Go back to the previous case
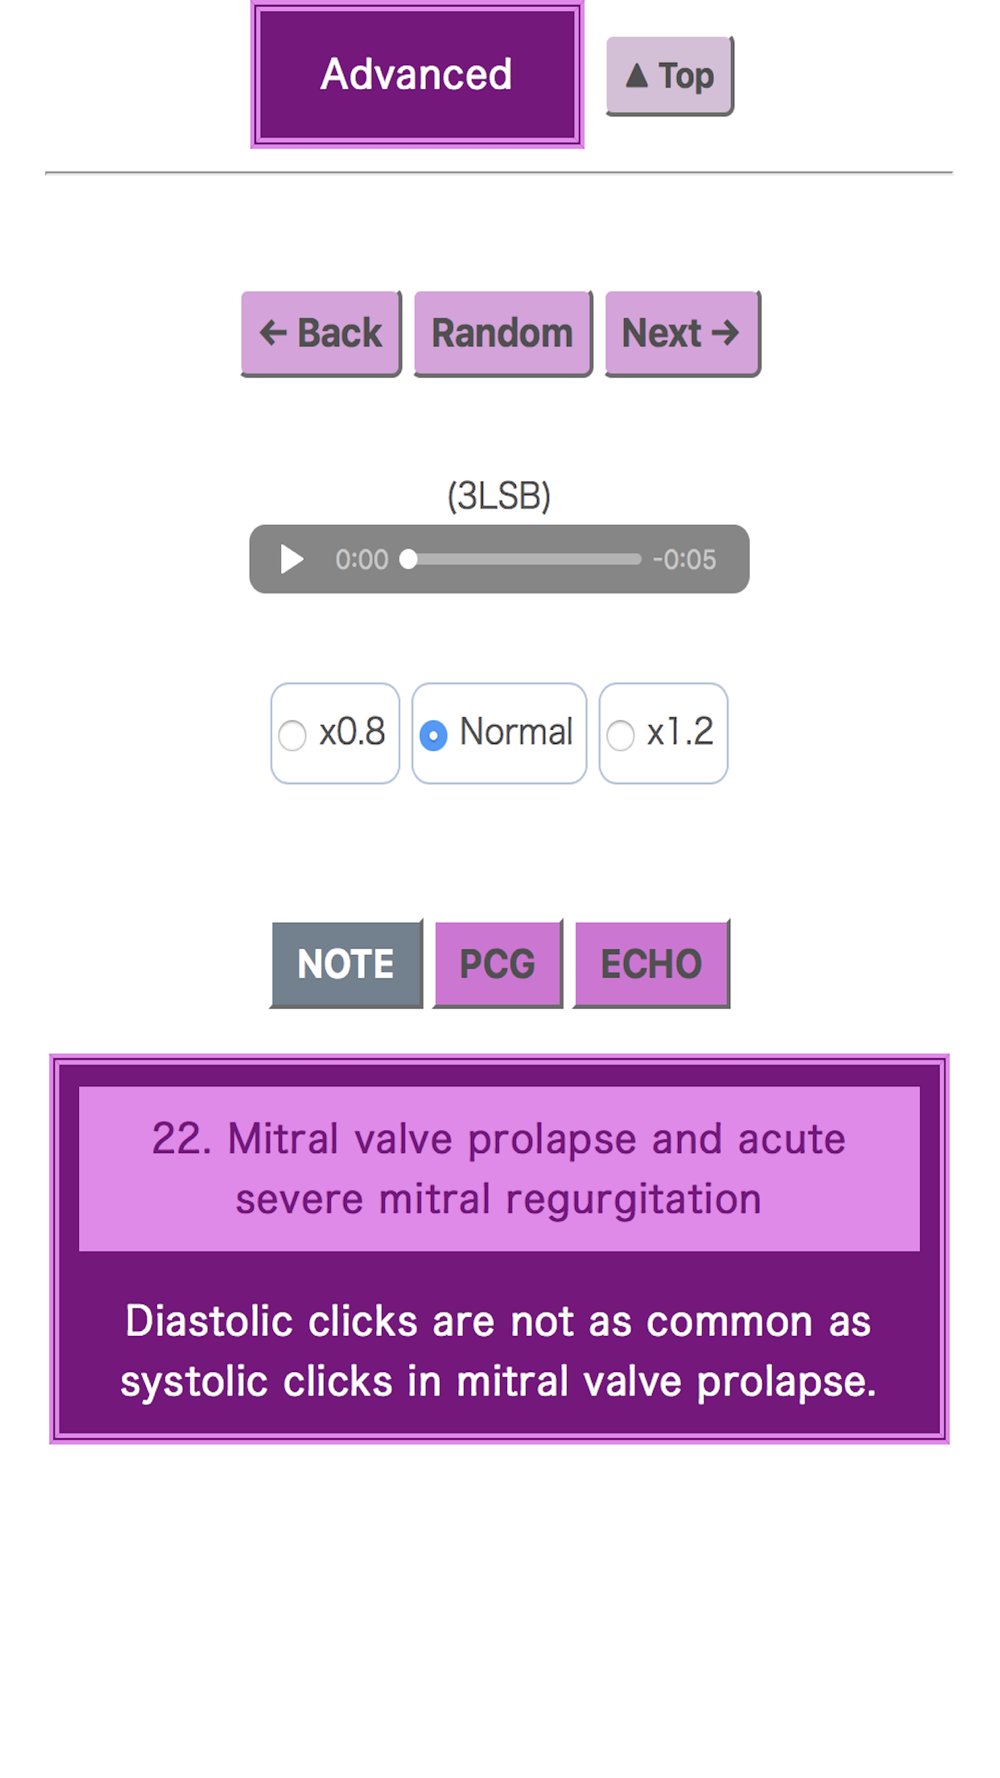This screenshot has width=1000, height=1778. pyautogui.click(x=321, y=333)
